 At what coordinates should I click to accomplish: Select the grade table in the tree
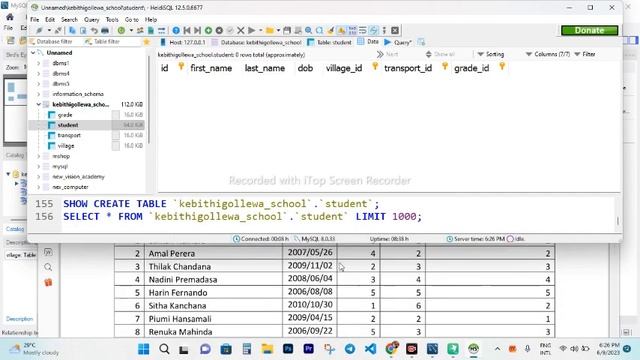(65, 115)
